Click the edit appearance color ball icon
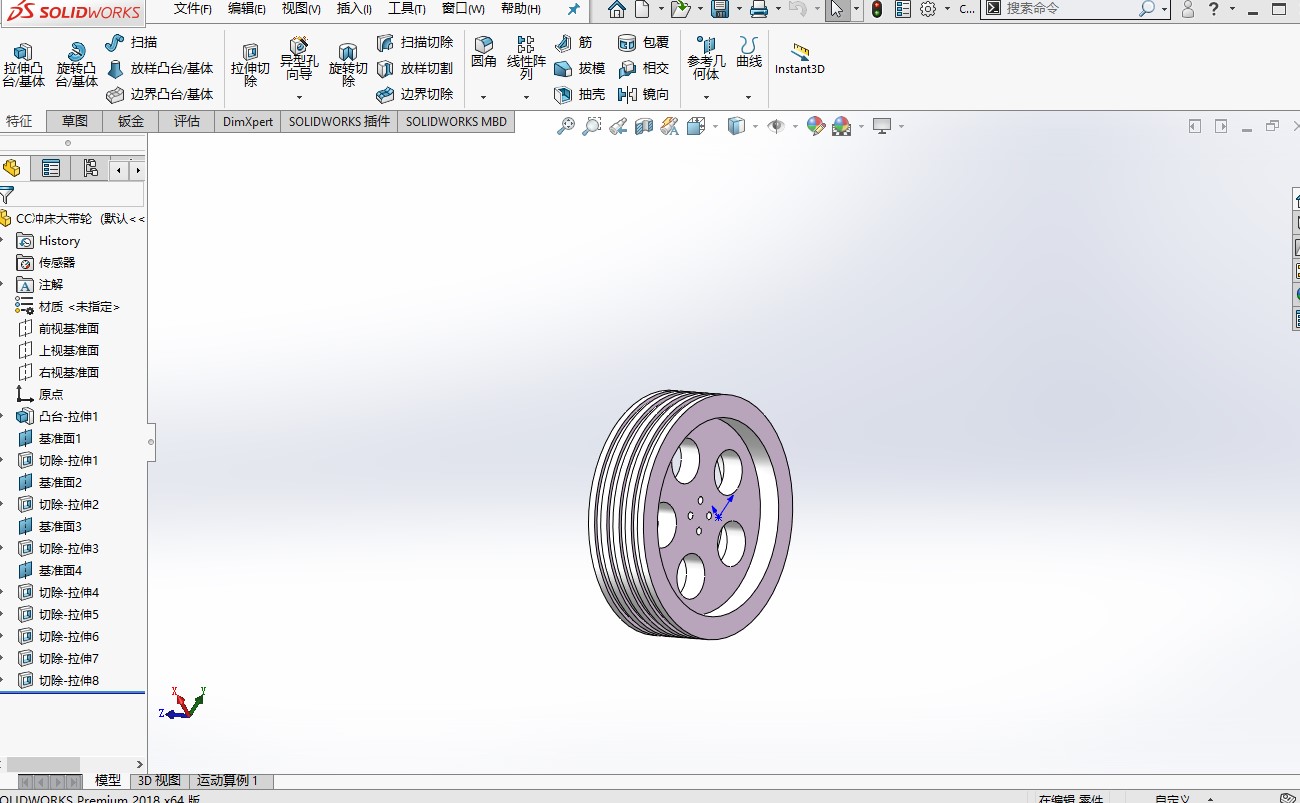 click(815, 126)
